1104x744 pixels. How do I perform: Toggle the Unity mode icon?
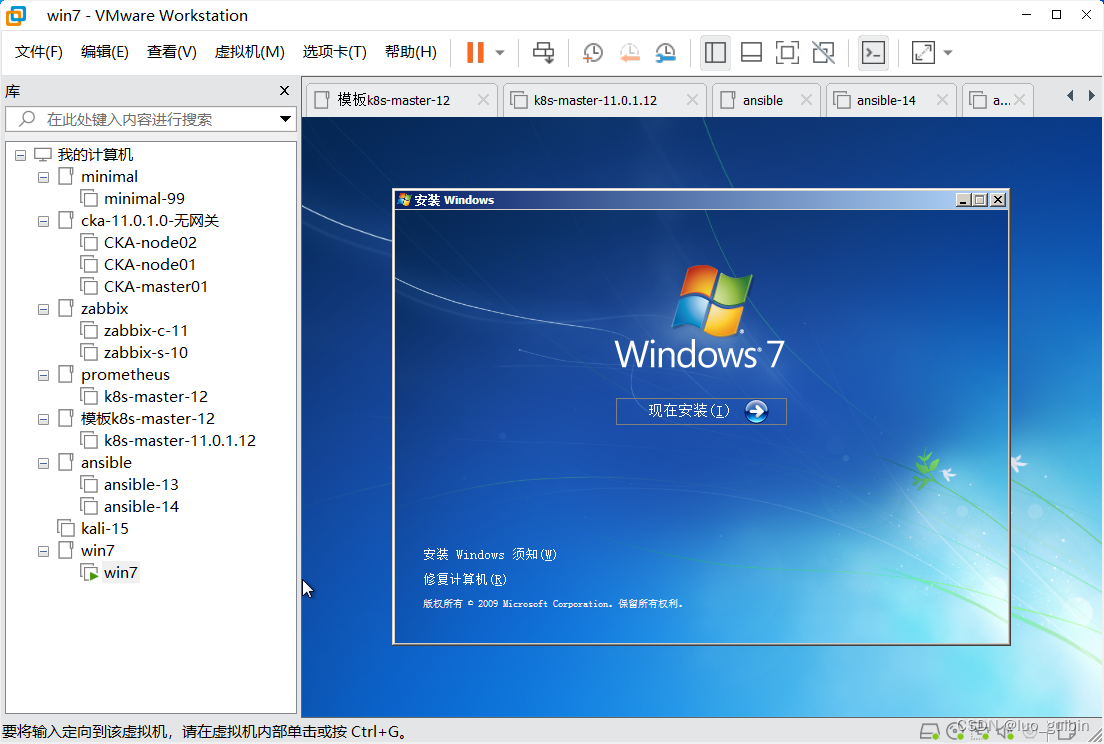click(x=823, y=52)
